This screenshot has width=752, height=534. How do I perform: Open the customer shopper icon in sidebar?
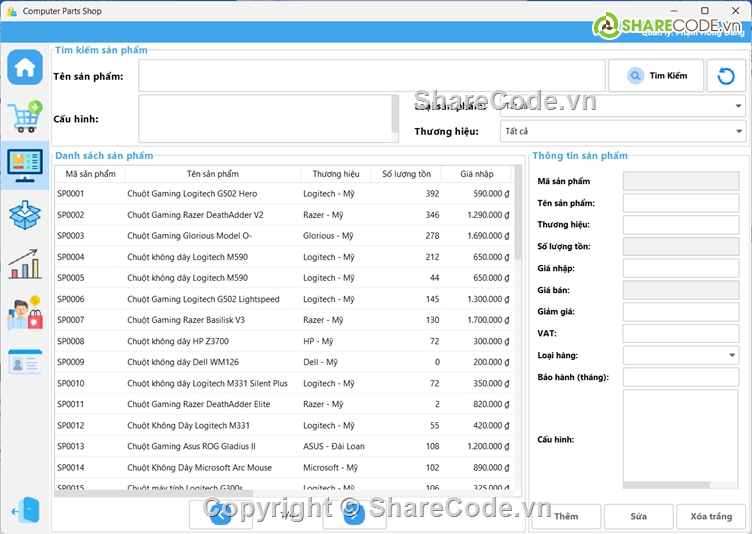[x=25, y=313]
